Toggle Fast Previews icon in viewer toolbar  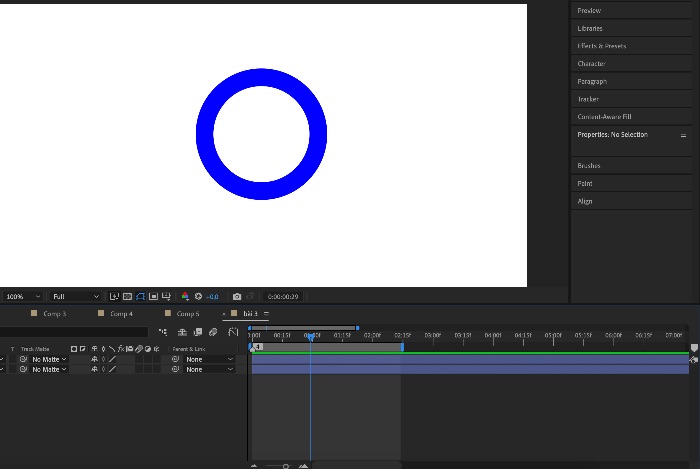pos(114,296)
